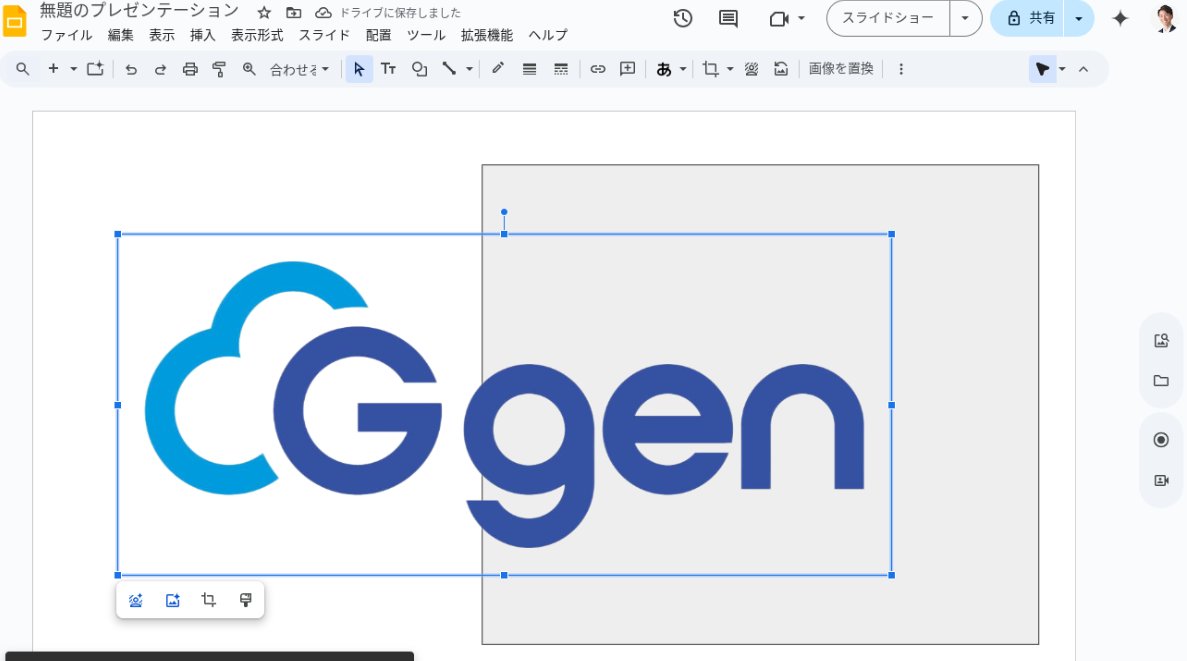Open the 表示形式 menu
Viewport: 1187px width, 661px height.
(257, 36)
